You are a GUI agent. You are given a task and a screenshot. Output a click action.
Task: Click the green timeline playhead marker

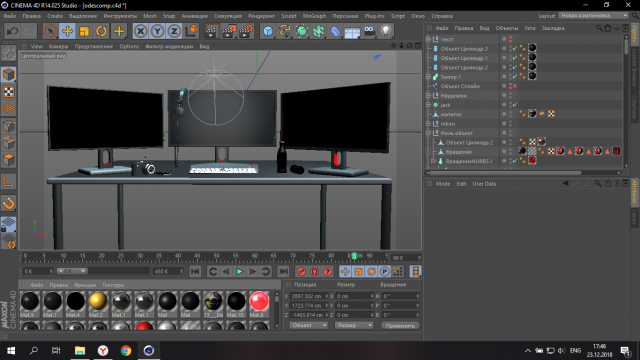(354, 256)
